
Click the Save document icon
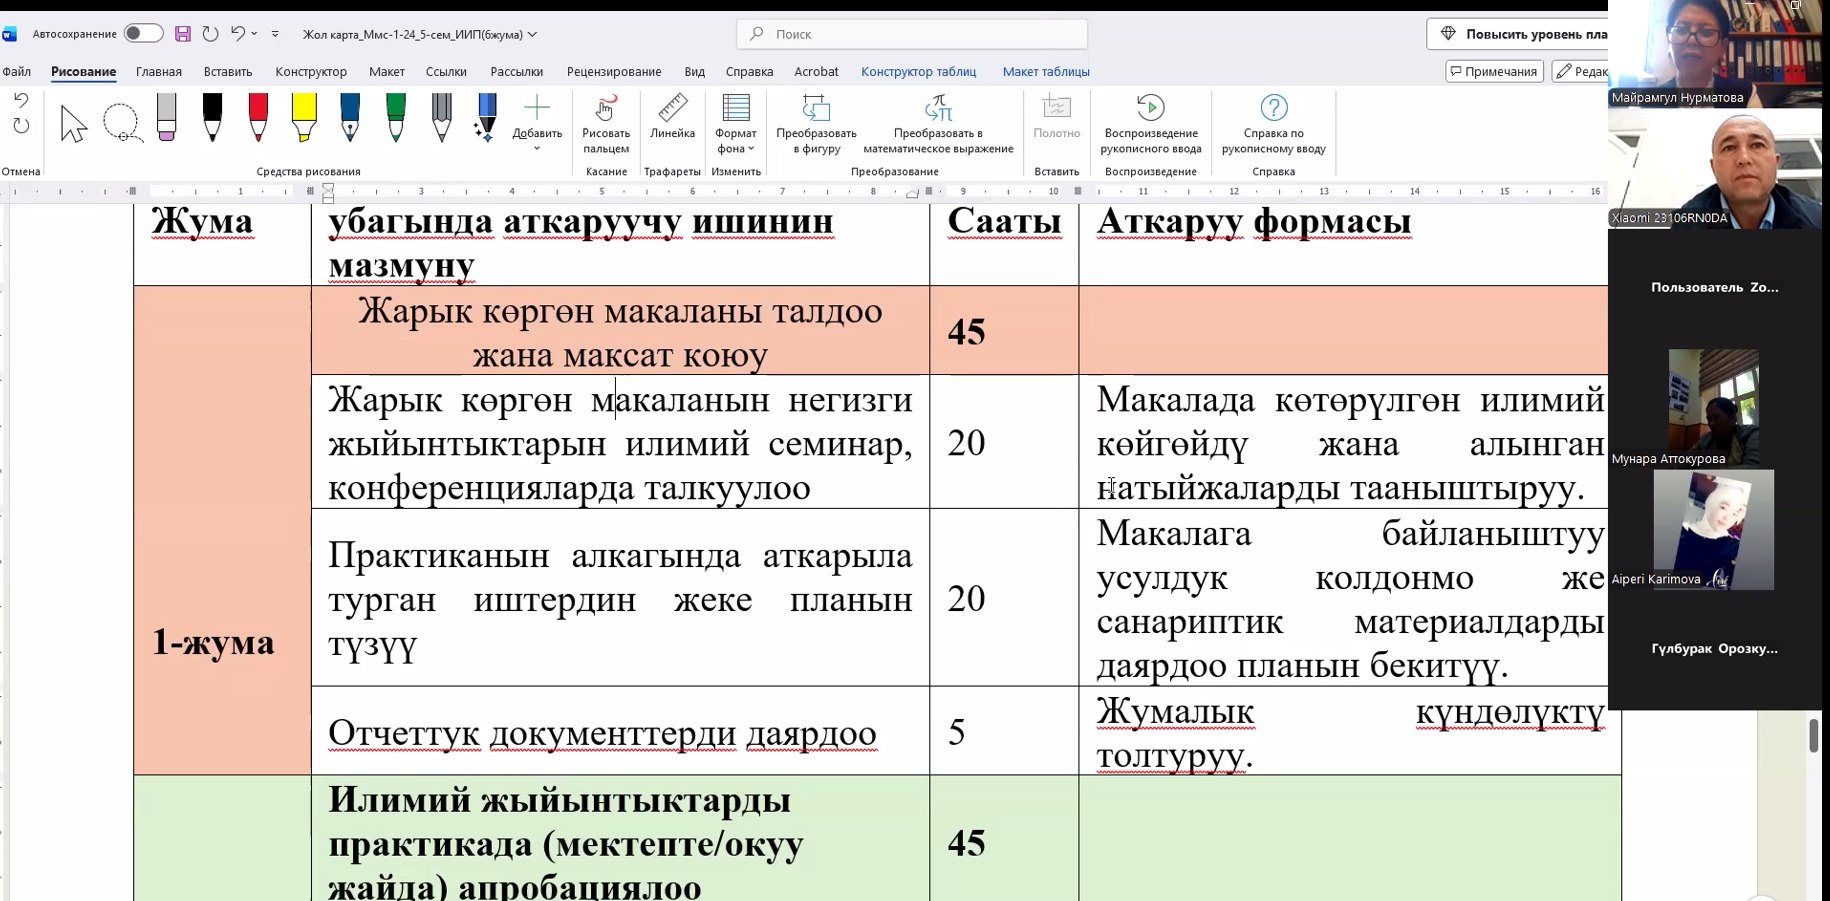[183, 34]
